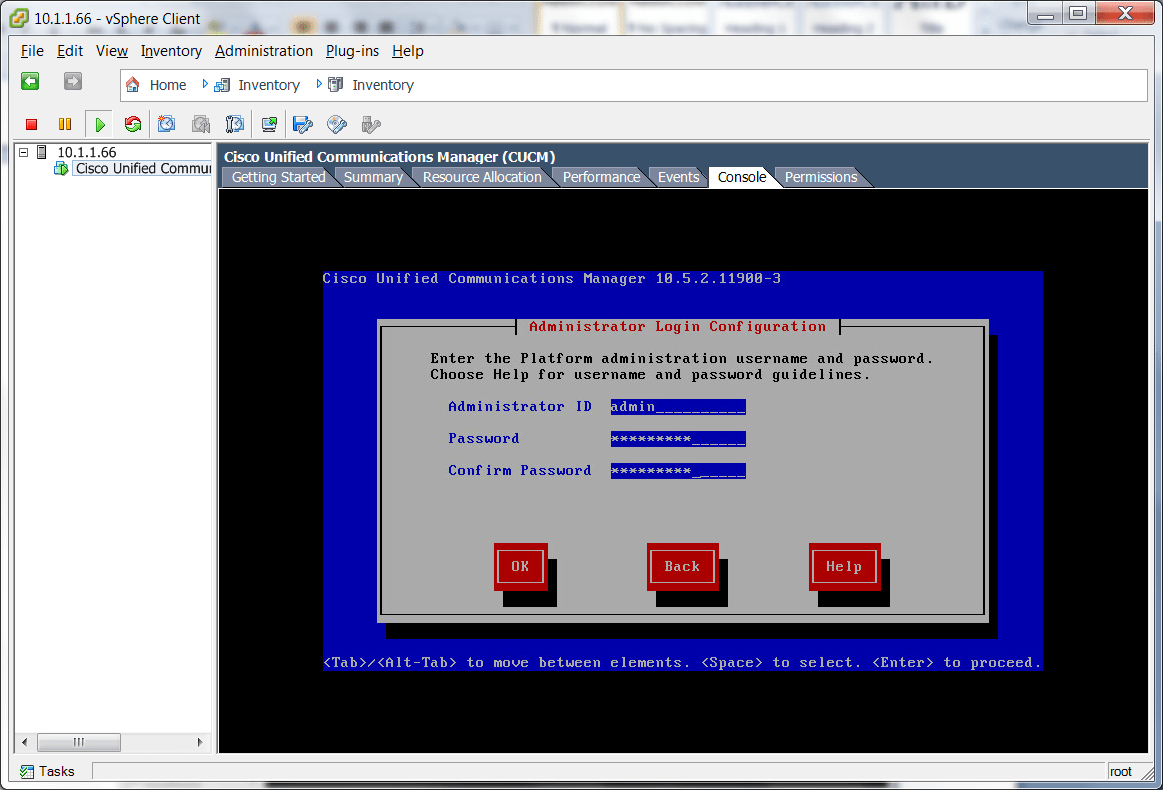This screenshot has width=1163, height=790.
Task: Switch to the Permissions tab
Action: [821, 177]
